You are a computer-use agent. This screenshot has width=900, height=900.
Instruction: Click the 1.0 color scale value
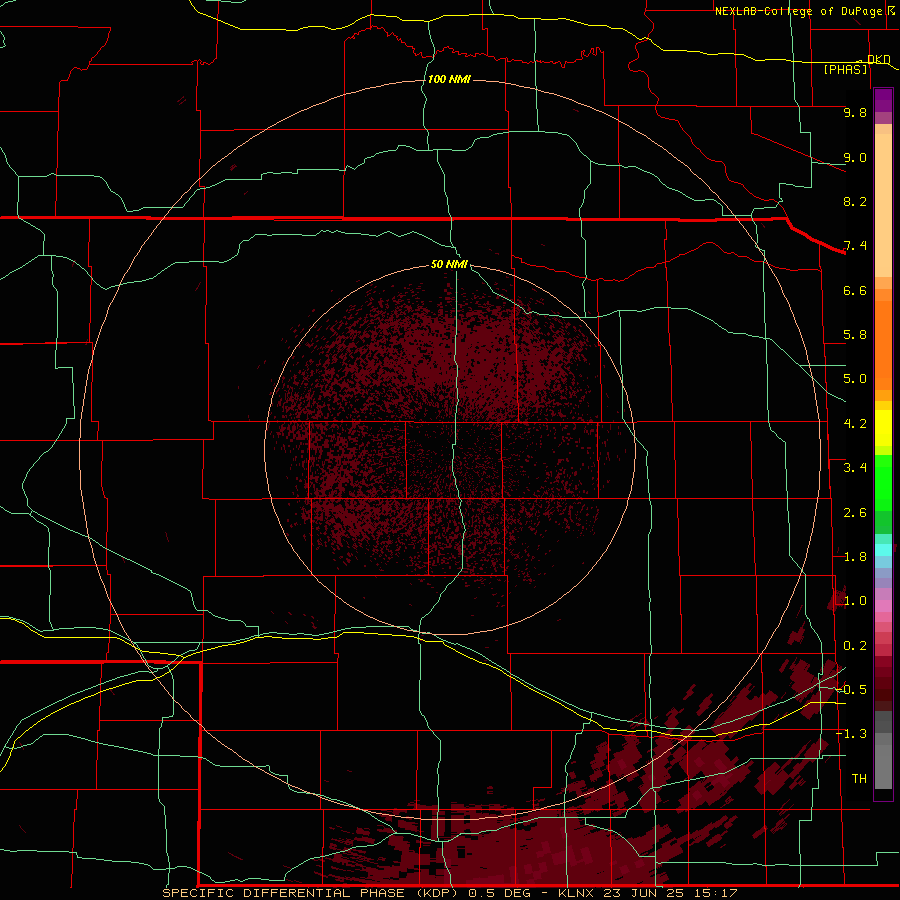[855, 601]
